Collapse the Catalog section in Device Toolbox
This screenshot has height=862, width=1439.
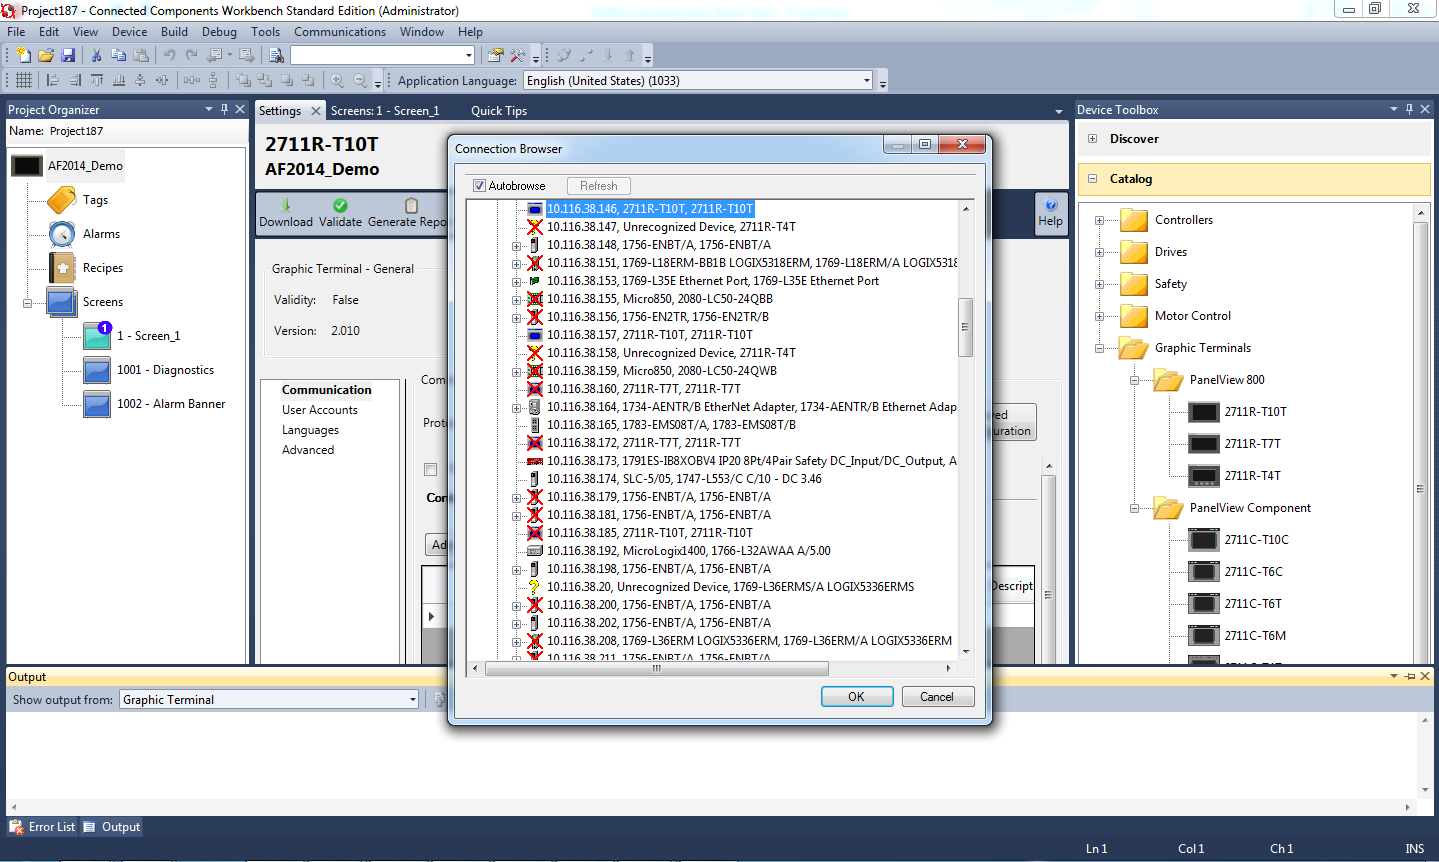click(x=1092, y=179)
